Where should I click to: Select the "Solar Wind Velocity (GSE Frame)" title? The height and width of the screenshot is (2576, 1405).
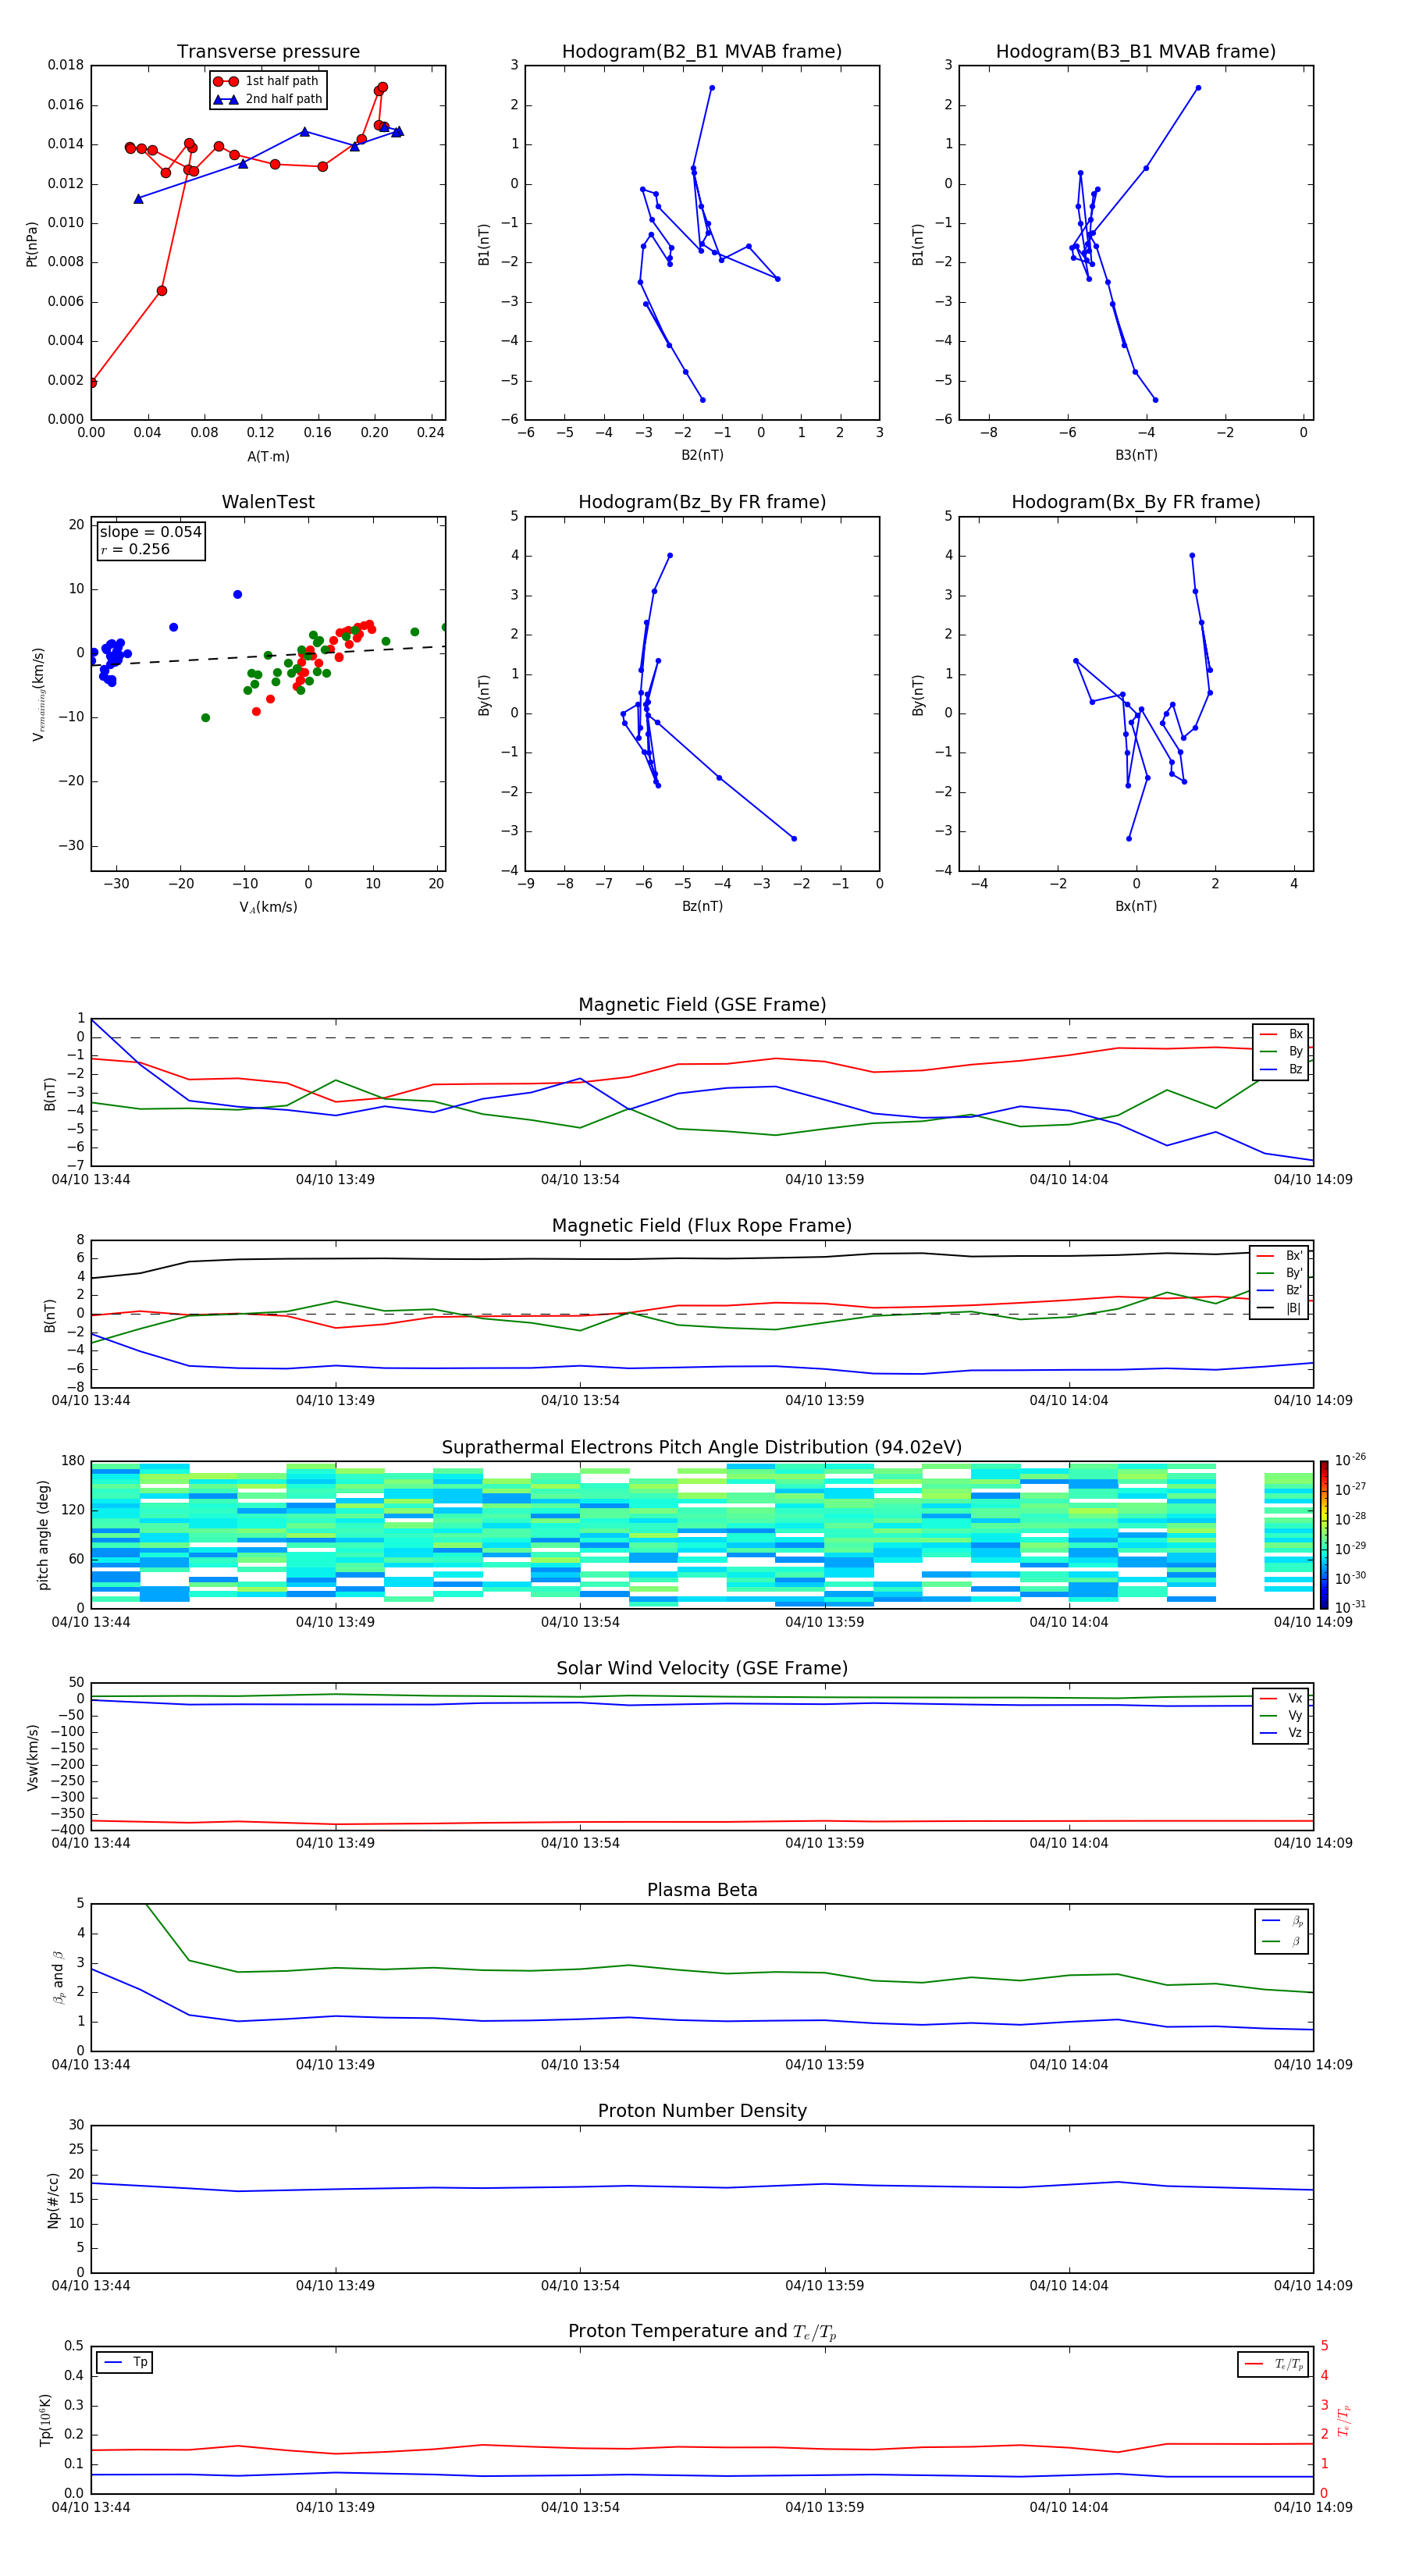702,1668
